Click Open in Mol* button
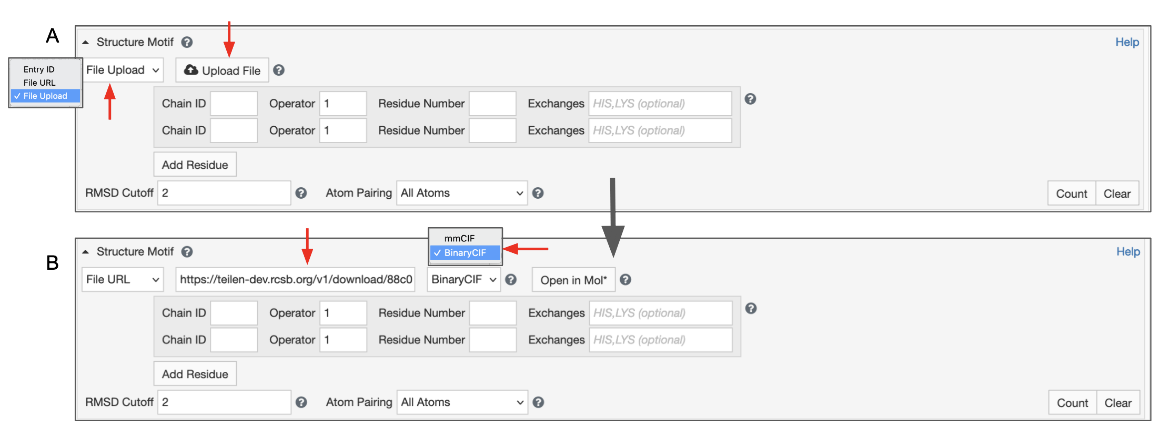The image size is (1170, 448). pos(574,280)
